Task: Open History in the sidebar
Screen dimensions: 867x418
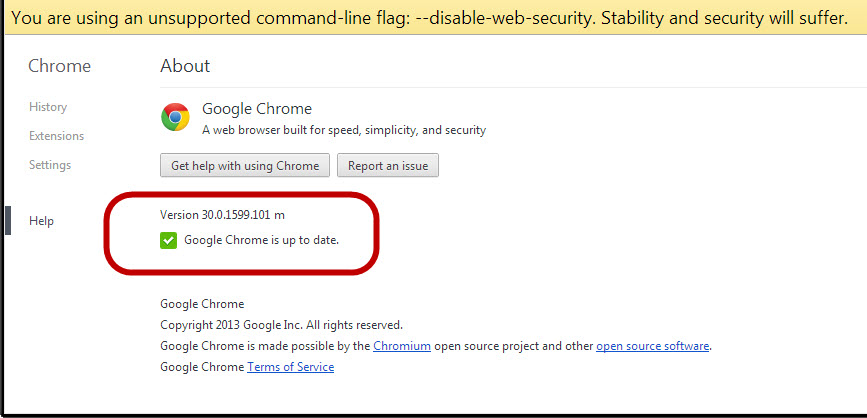Action: click(x=48, y=107)
